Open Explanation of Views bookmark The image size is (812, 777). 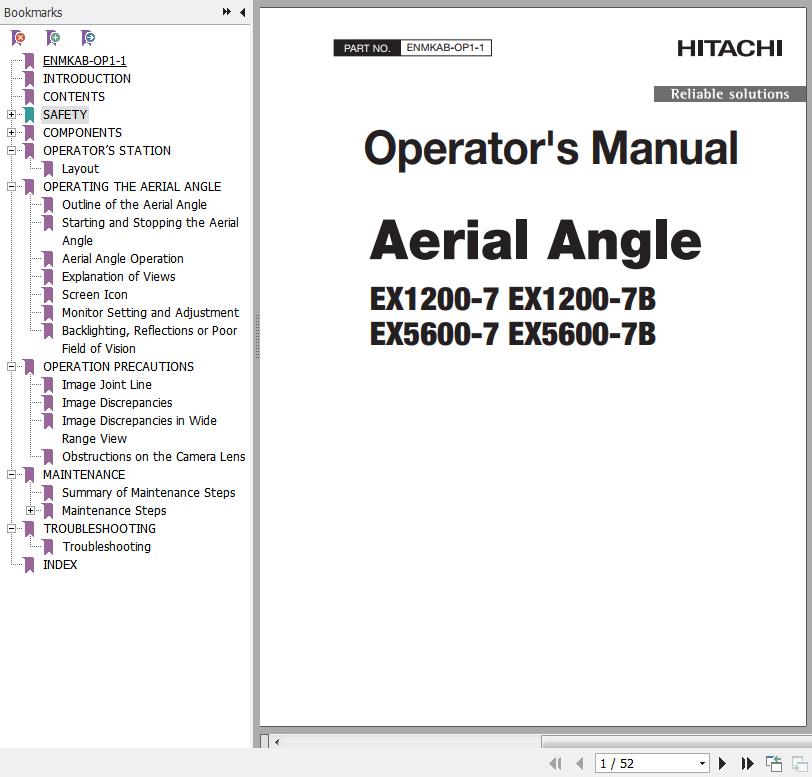click(x=119, y=277)
